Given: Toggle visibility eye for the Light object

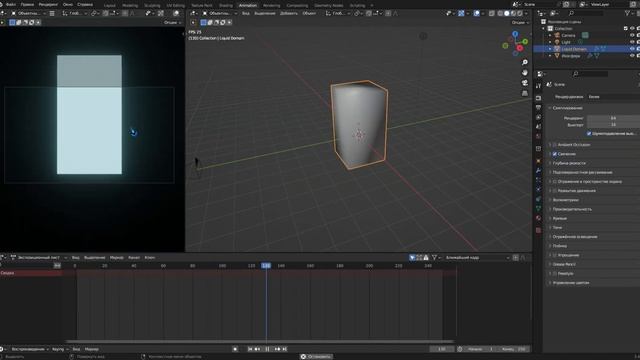Looking at the screenshot, I should pos(632,42).
